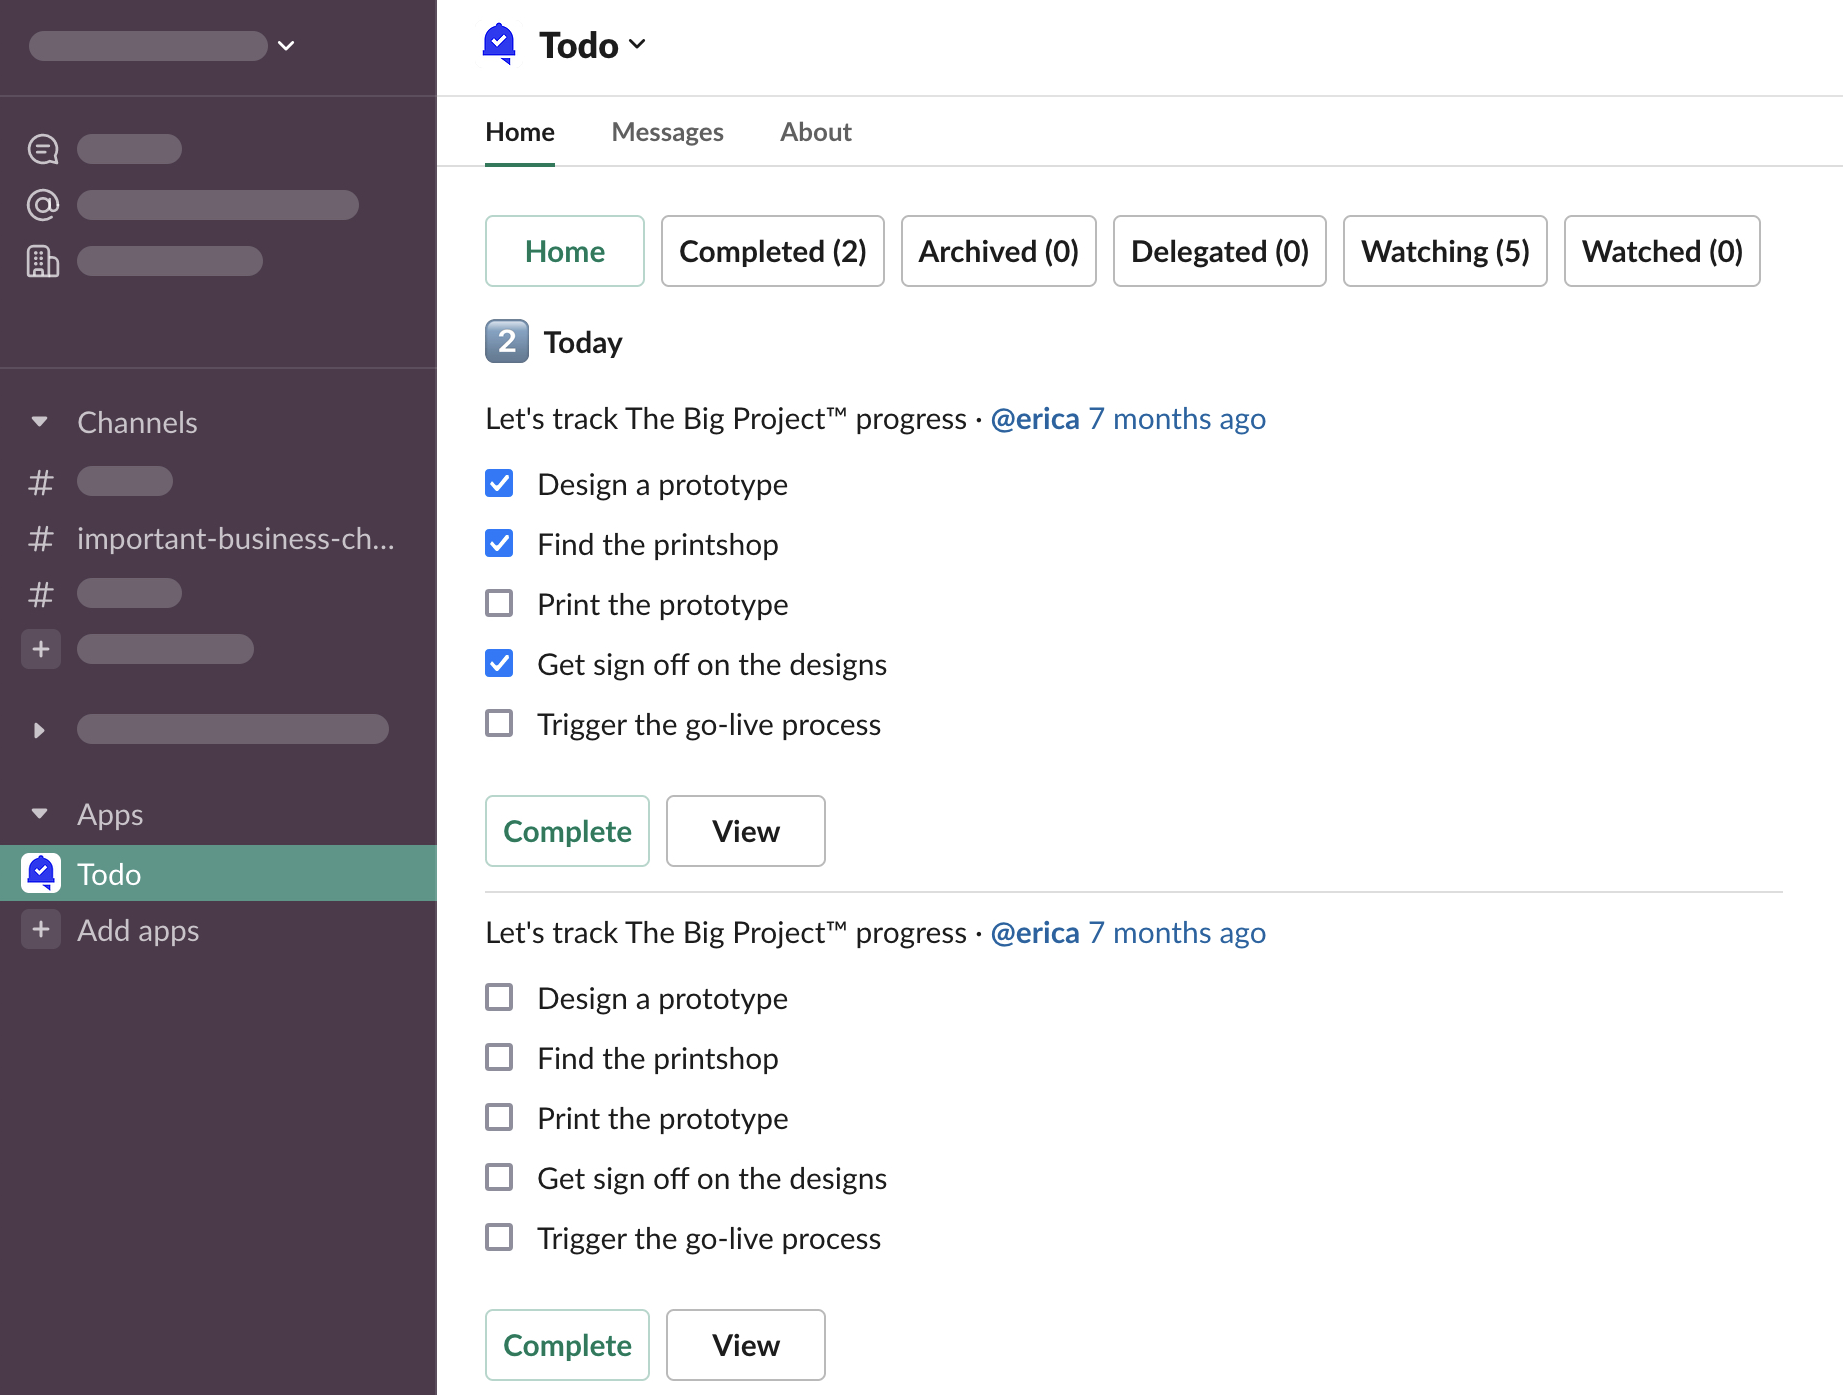Open the Todo title dropdown chevron
The height and width of the screenshot is (1395, 1843).
637,45
